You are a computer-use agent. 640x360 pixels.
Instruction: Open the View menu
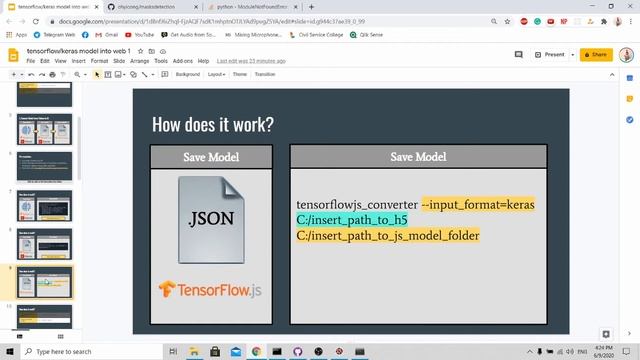[60, 61]
